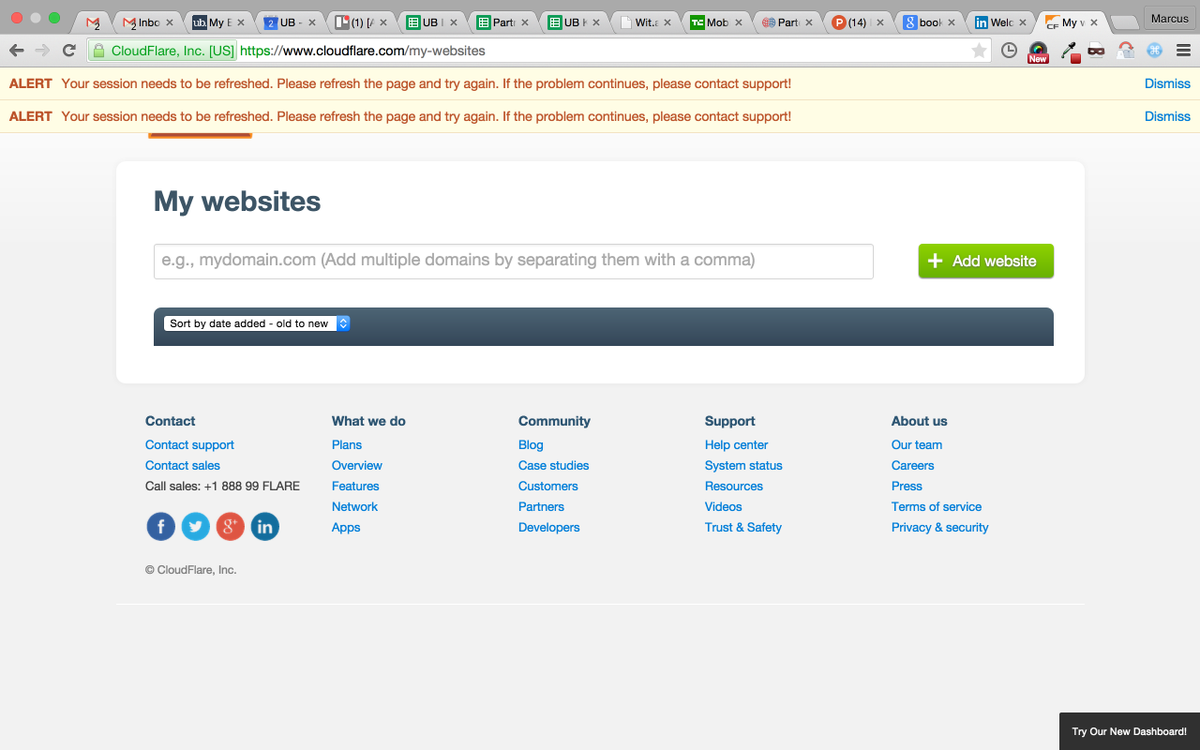Open the Features link
Image resolution: width=1200 pixels, height=750 pixels.
pos(355,486)
